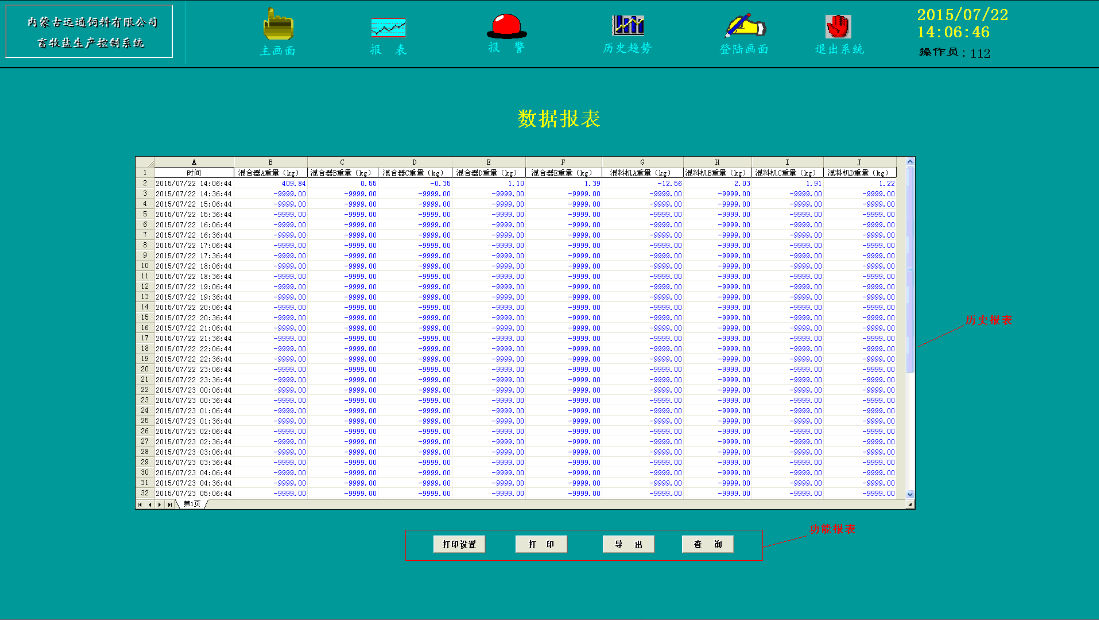
Task: Click the 混料机A重量 (kg) header cell
Action: point(643,172)
